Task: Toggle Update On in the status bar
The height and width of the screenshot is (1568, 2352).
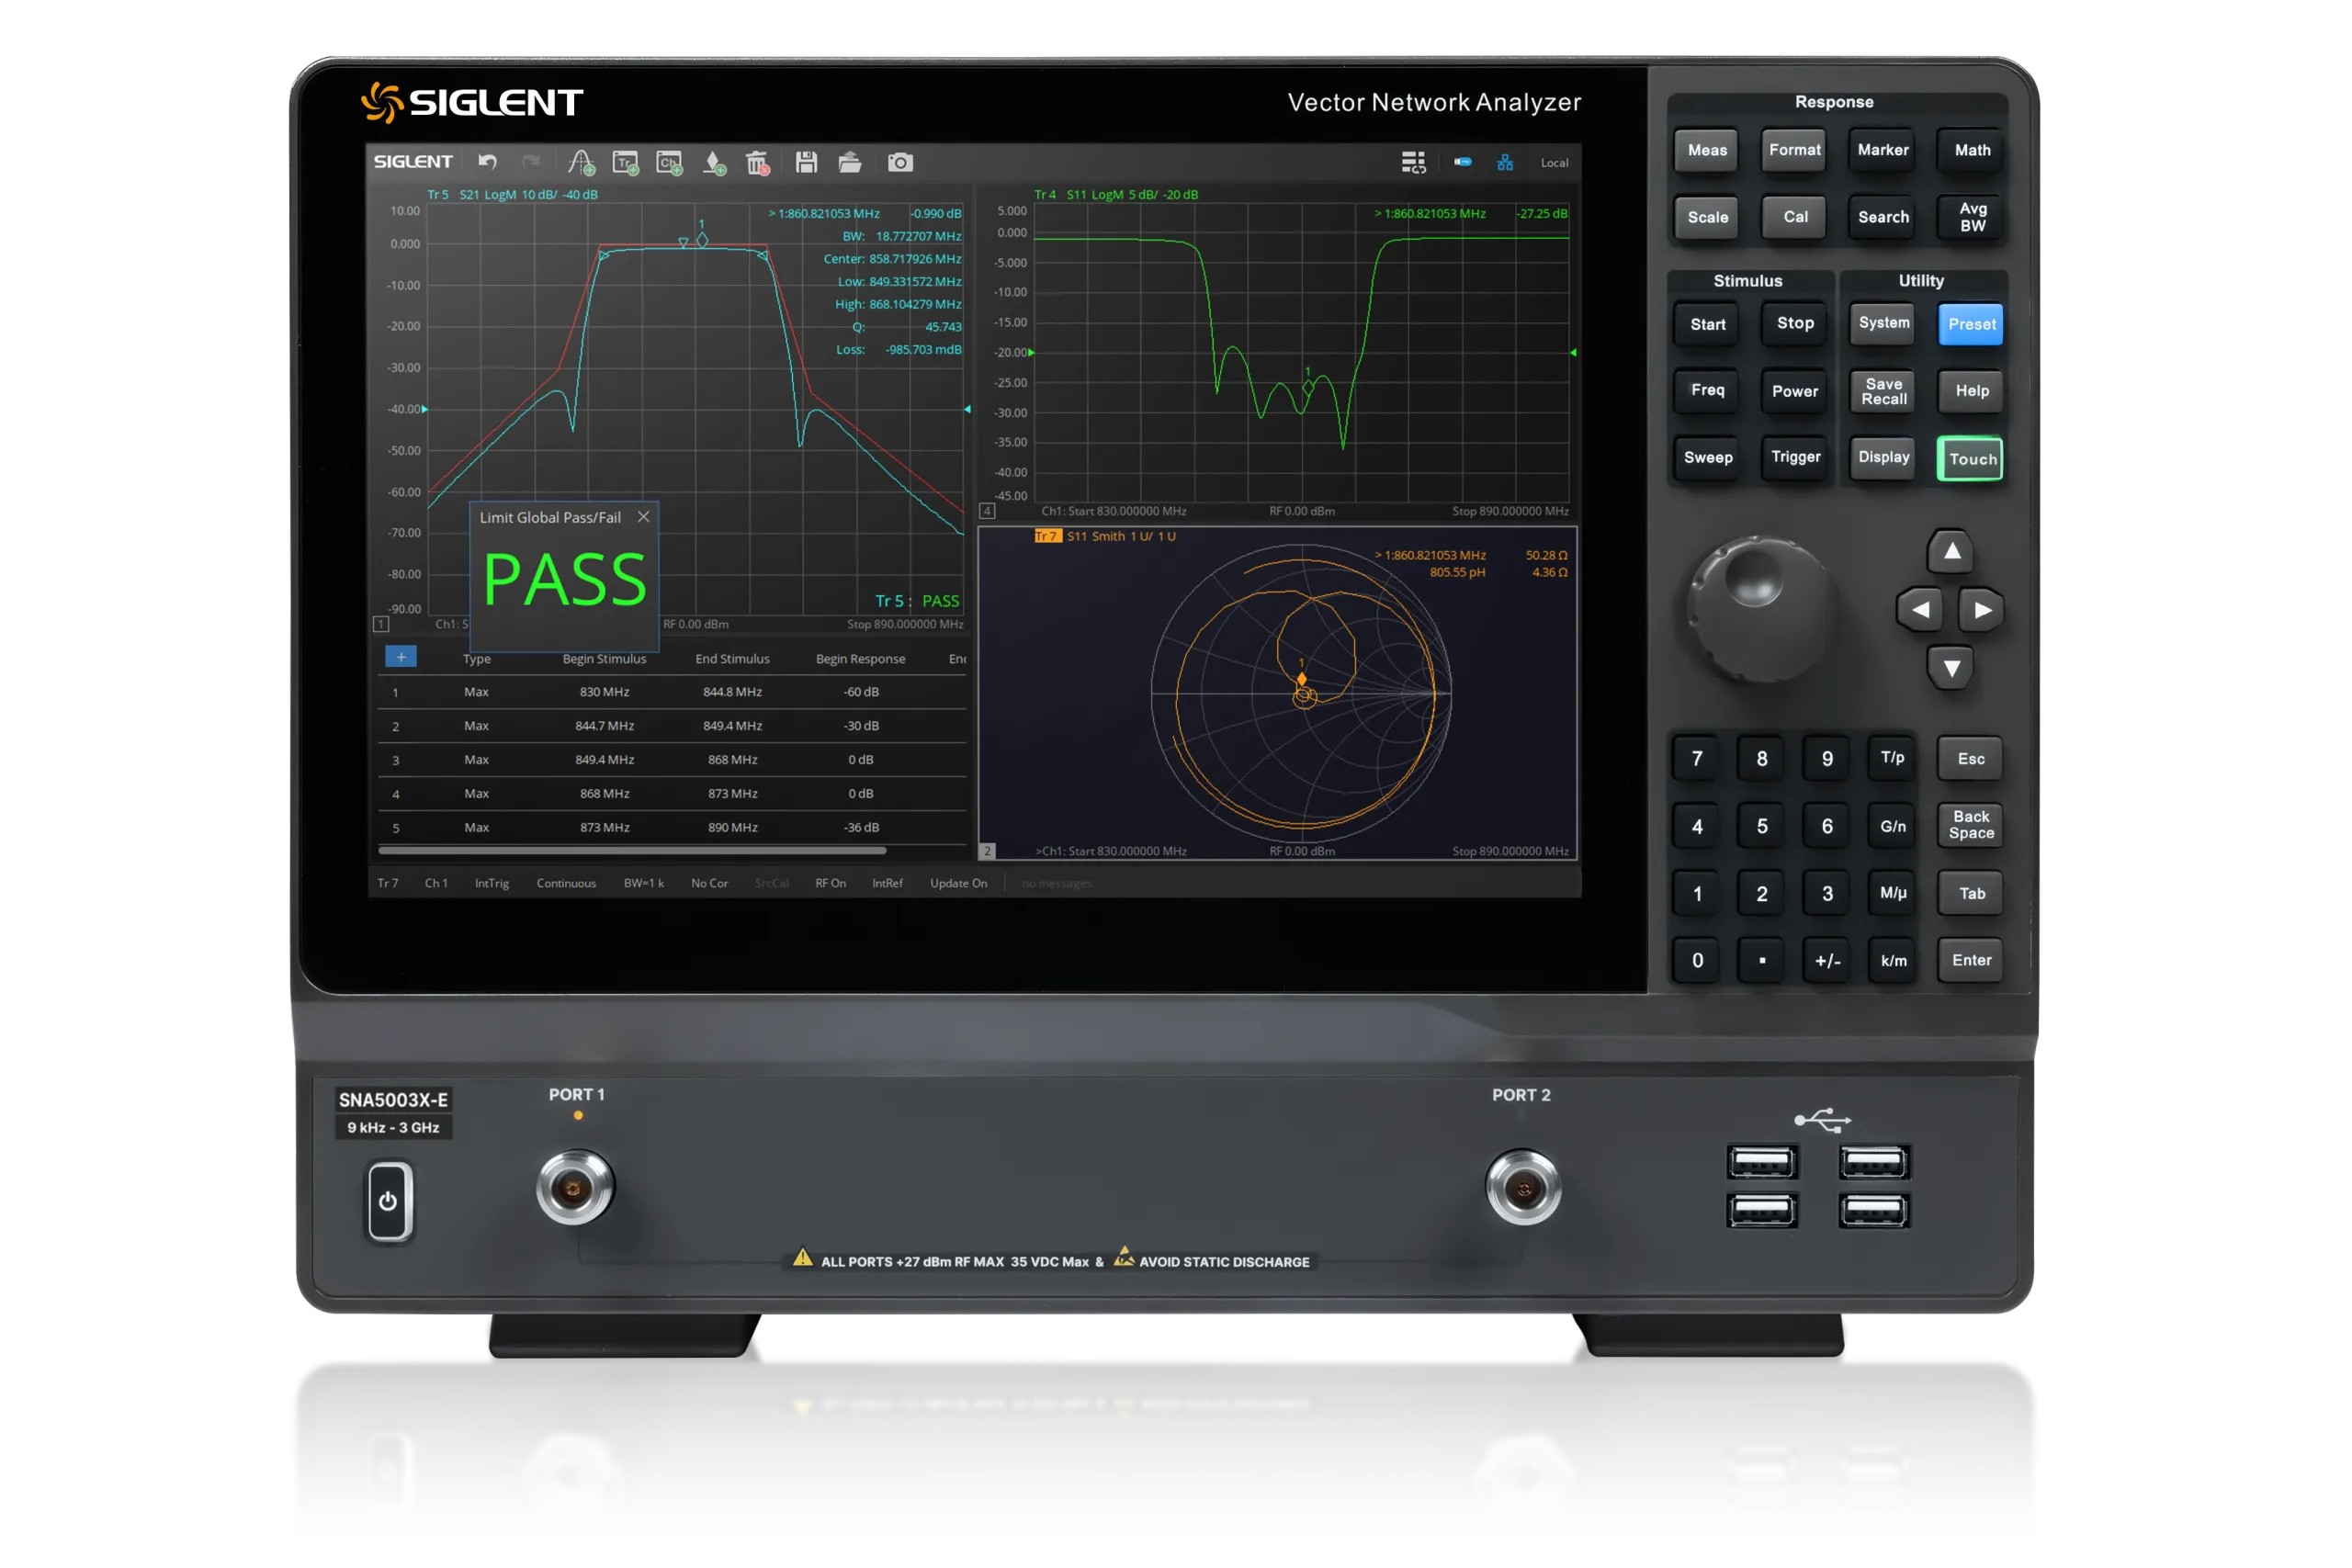Action: coord(958,883)
